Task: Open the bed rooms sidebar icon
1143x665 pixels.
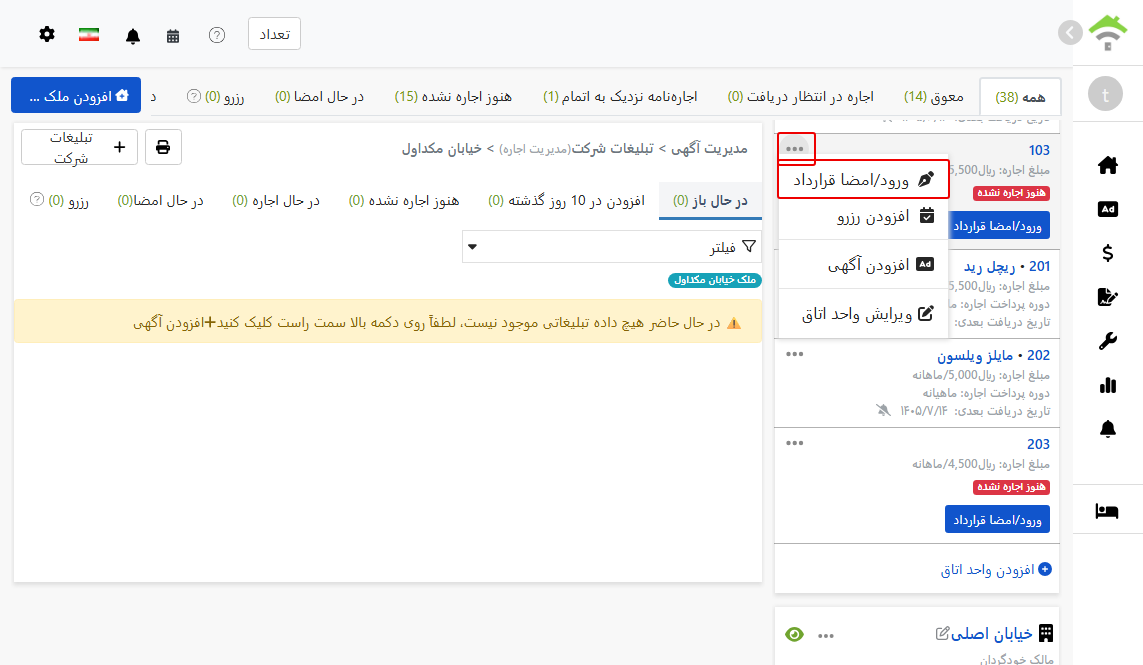Action: [1107, 511]
